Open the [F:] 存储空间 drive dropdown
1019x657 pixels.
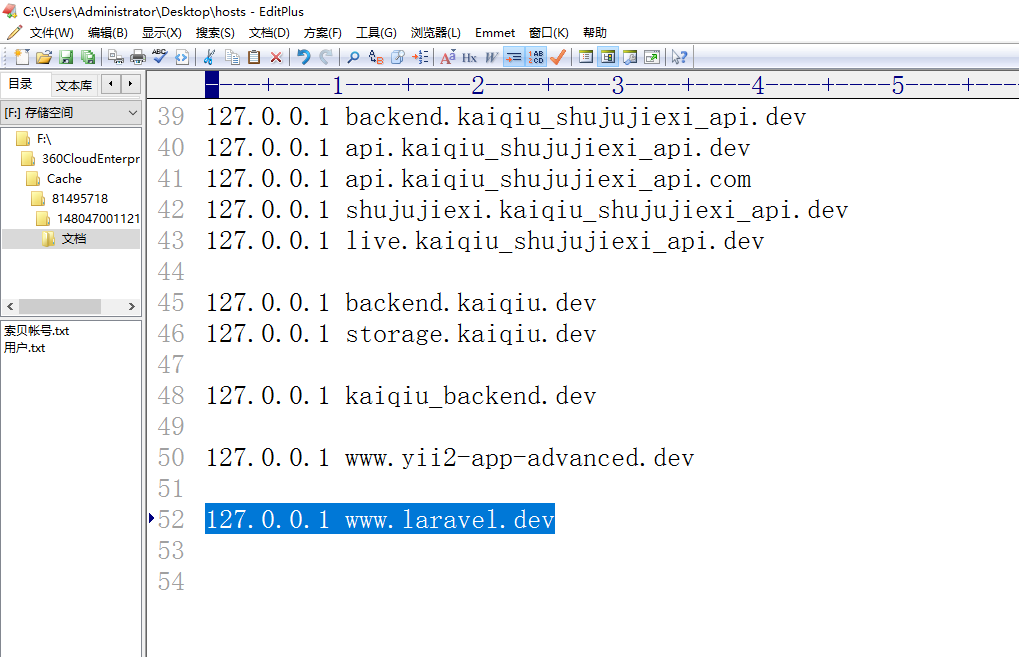tap(71, 112)
